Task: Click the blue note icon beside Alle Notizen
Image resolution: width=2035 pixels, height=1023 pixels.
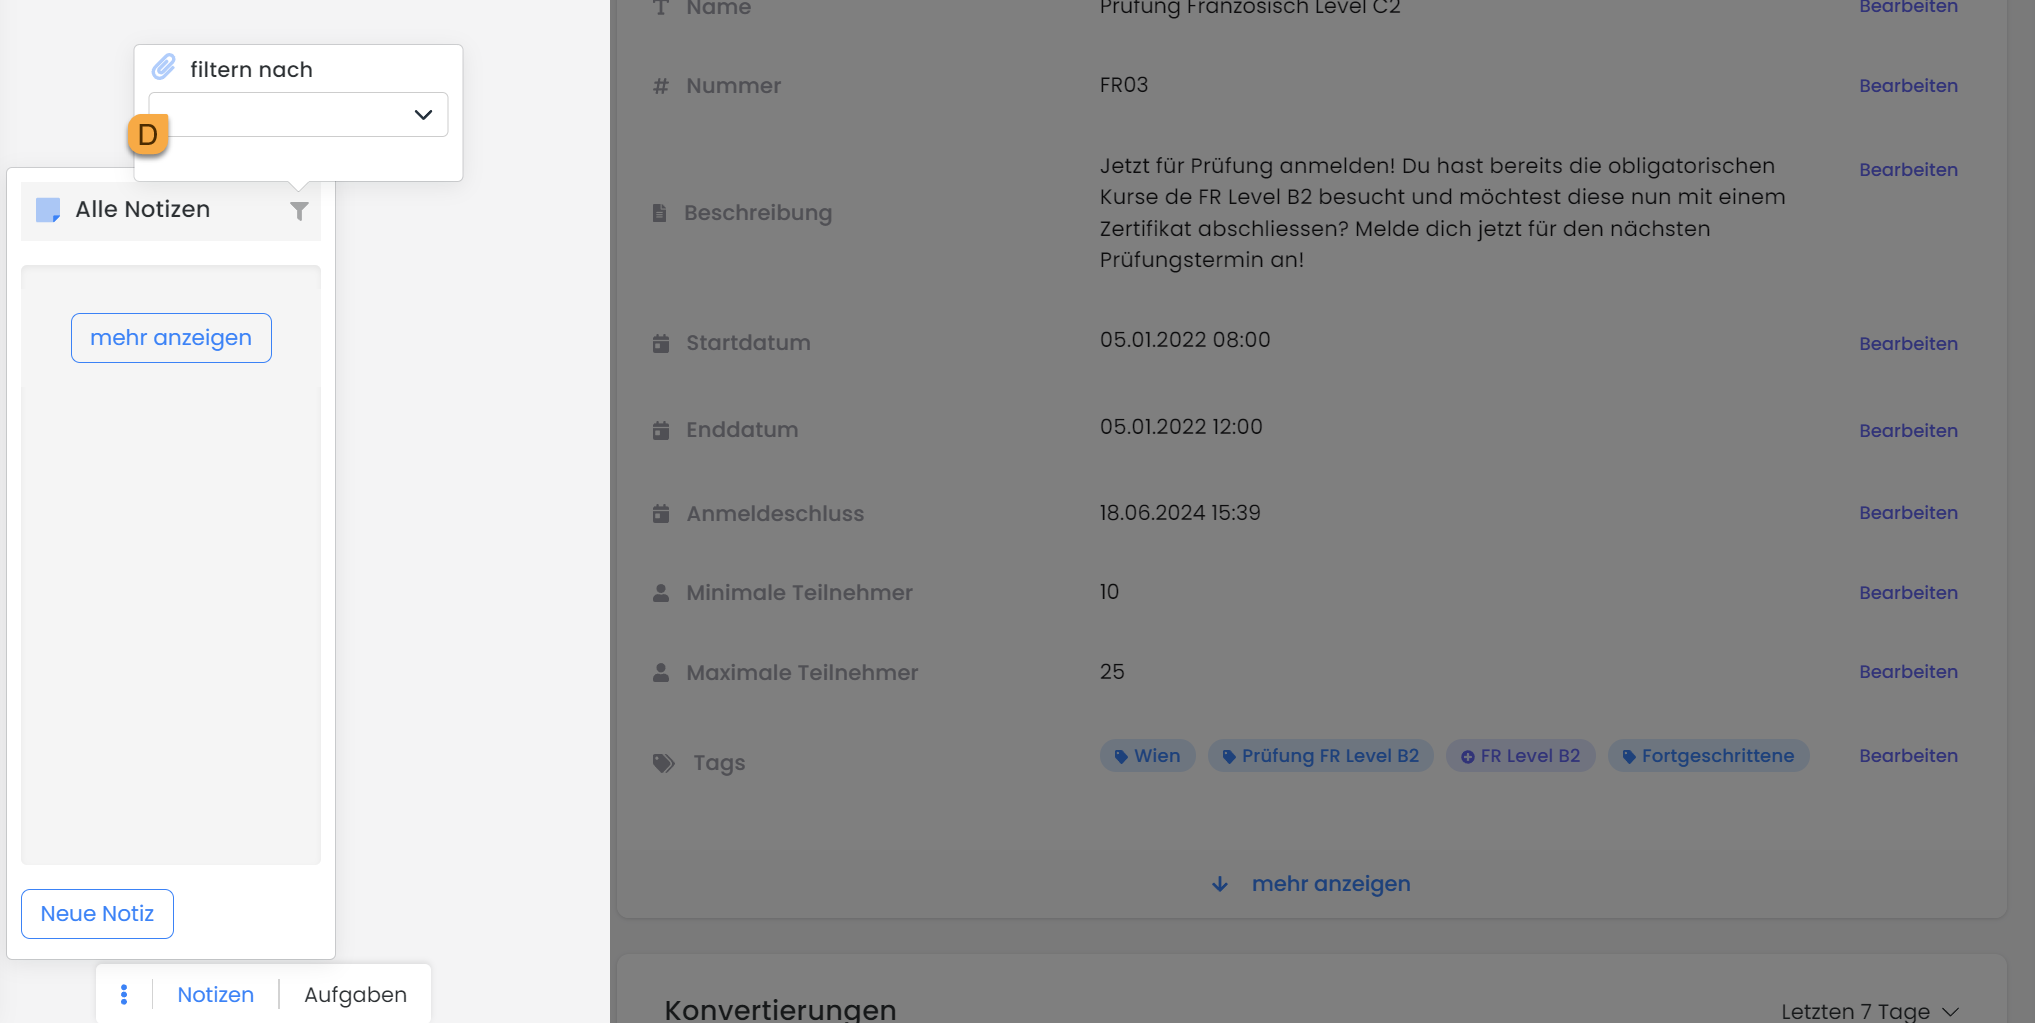Action: click(48, 210)
